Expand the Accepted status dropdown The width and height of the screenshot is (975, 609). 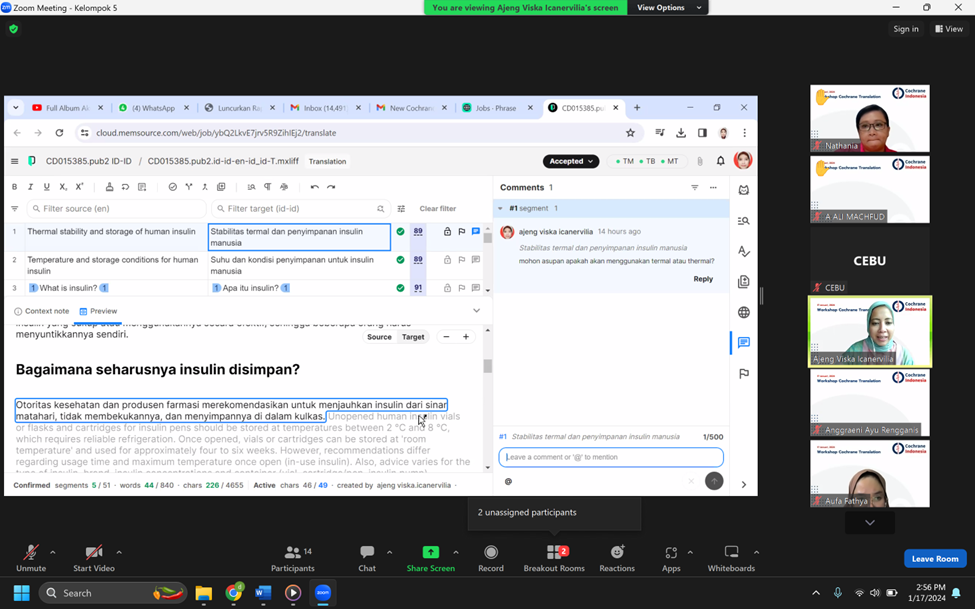tap(571, 161)
